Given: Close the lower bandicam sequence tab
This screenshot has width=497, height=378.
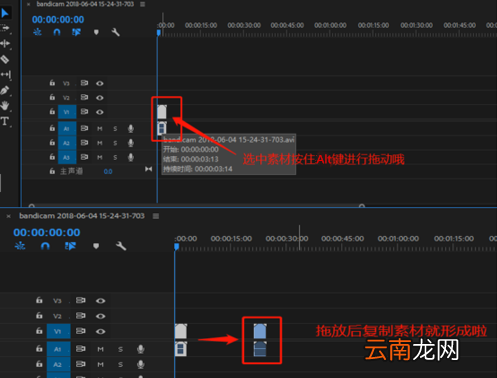Looking at the screenshot, I should point(9,216).
